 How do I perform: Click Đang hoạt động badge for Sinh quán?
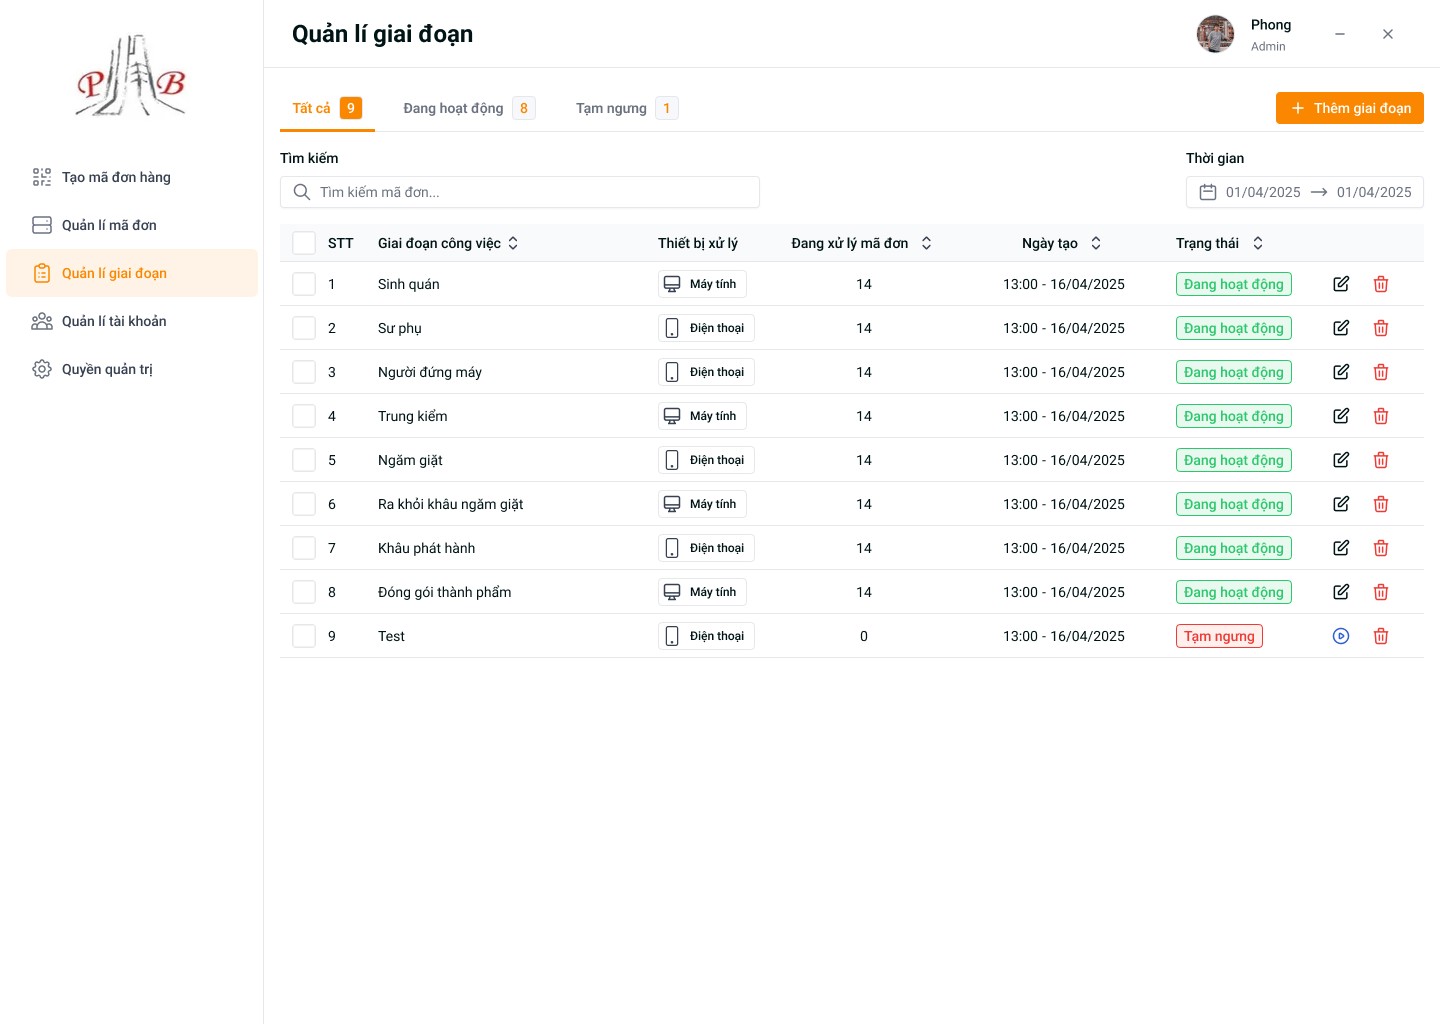1233,284
